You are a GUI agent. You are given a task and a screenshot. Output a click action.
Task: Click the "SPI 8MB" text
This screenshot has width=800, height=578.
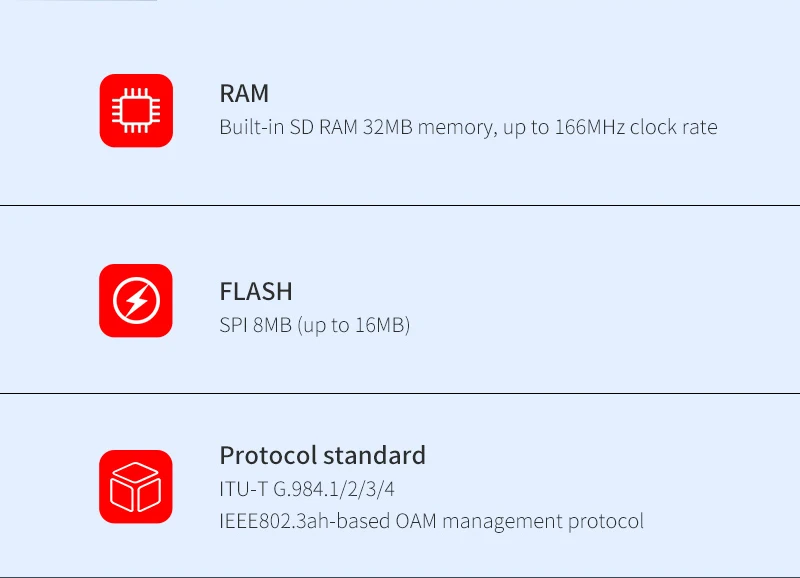255,326
